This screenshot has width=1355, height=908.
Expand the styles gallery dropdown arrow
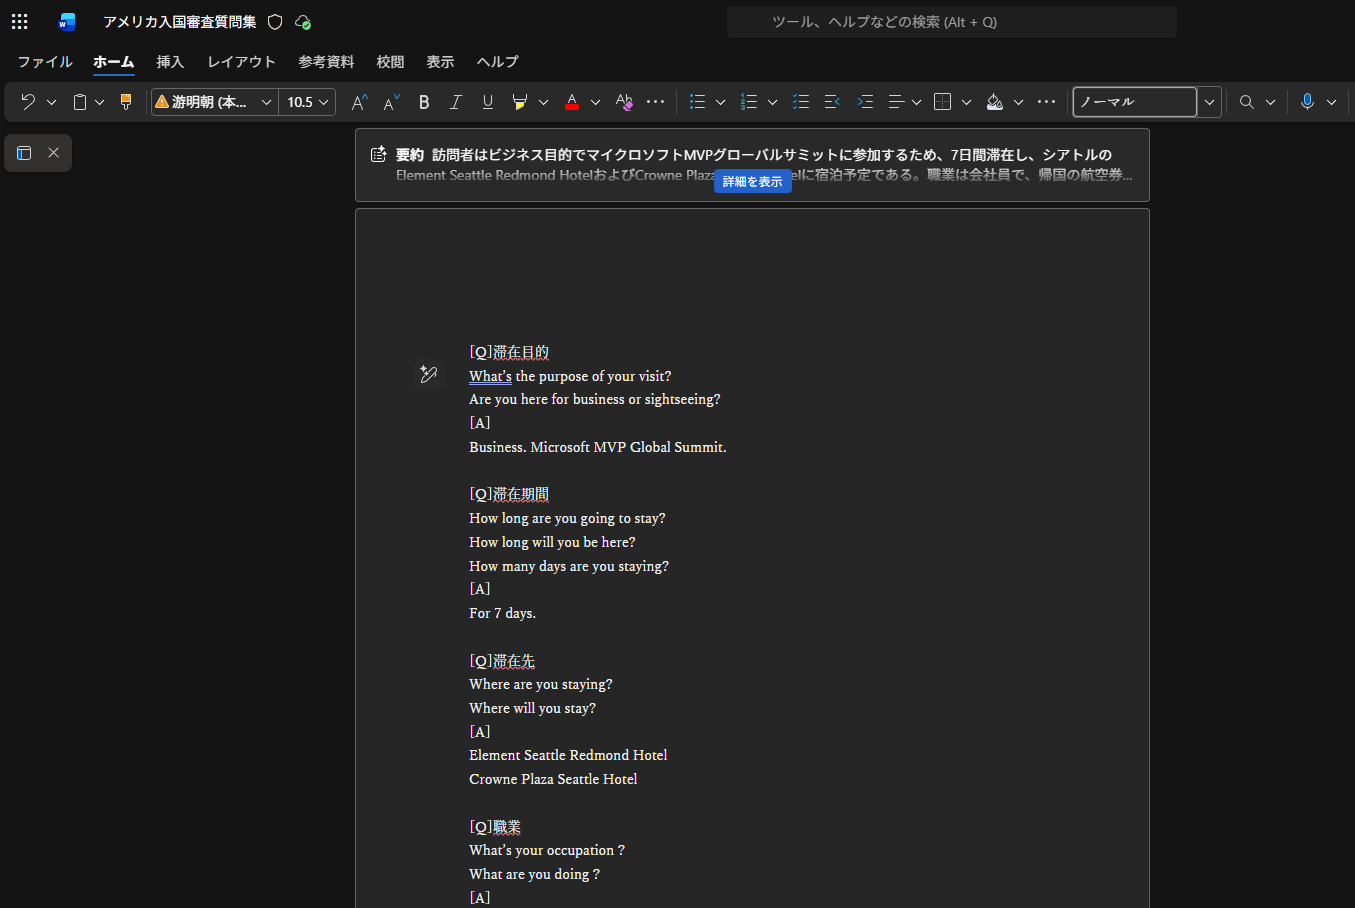pyautogui.click(x=1209, y=102)
